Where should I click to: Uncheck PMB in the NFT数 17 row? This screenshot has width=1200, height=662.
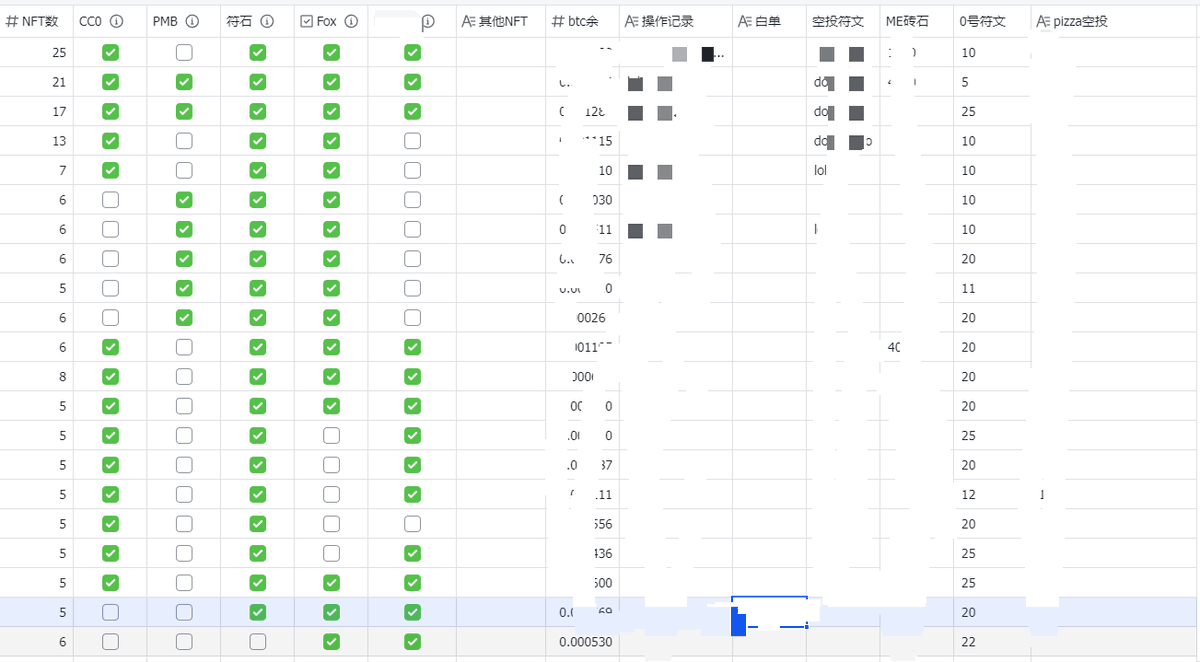pos(184,111)
